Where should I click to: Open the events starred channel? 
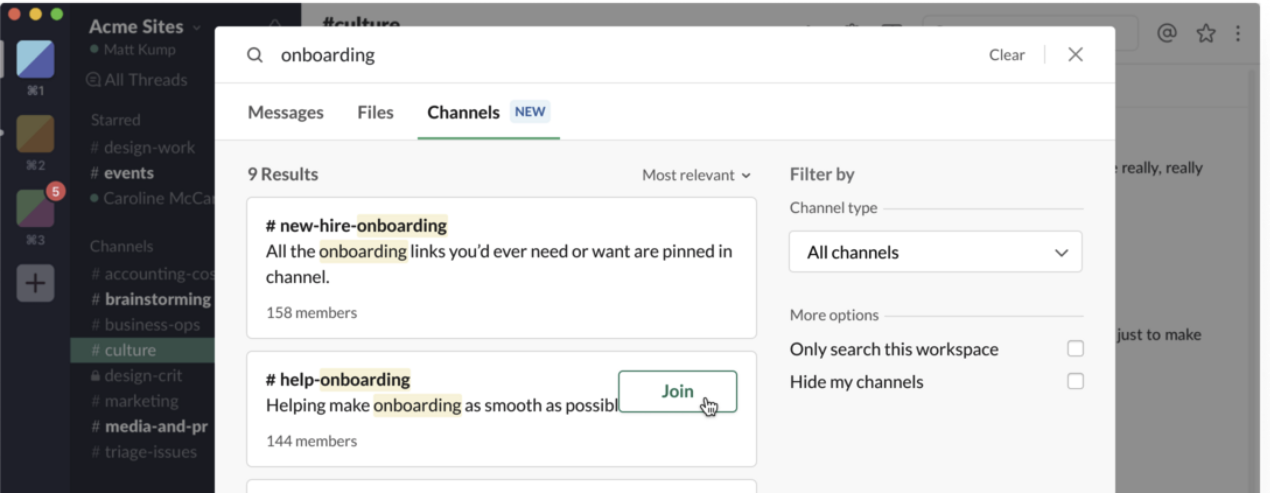point(122,173)
